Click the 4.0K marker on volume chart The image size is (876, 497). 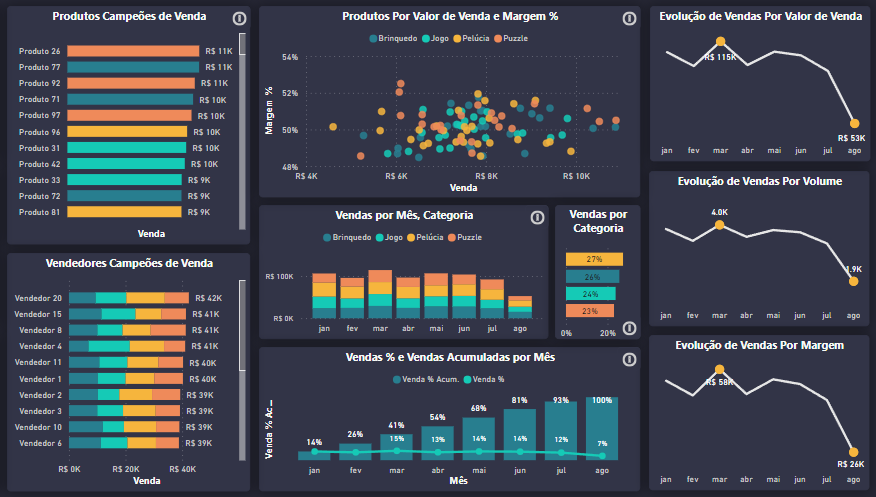coord(720,224)
